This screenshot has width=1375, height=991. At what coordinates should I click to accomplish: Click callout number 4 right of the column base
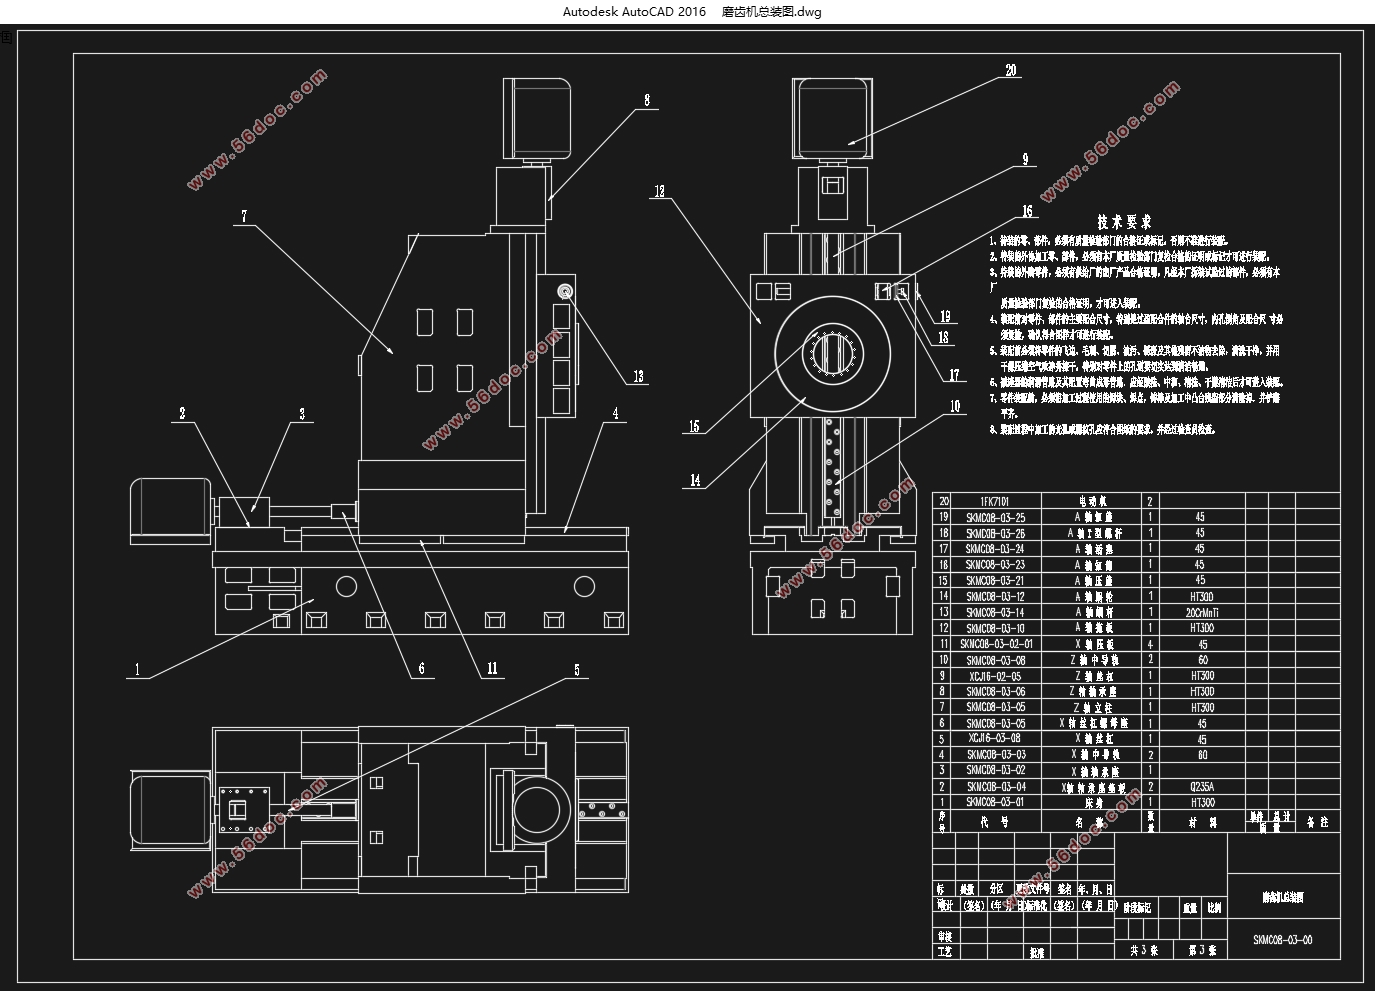coord(616,413)
